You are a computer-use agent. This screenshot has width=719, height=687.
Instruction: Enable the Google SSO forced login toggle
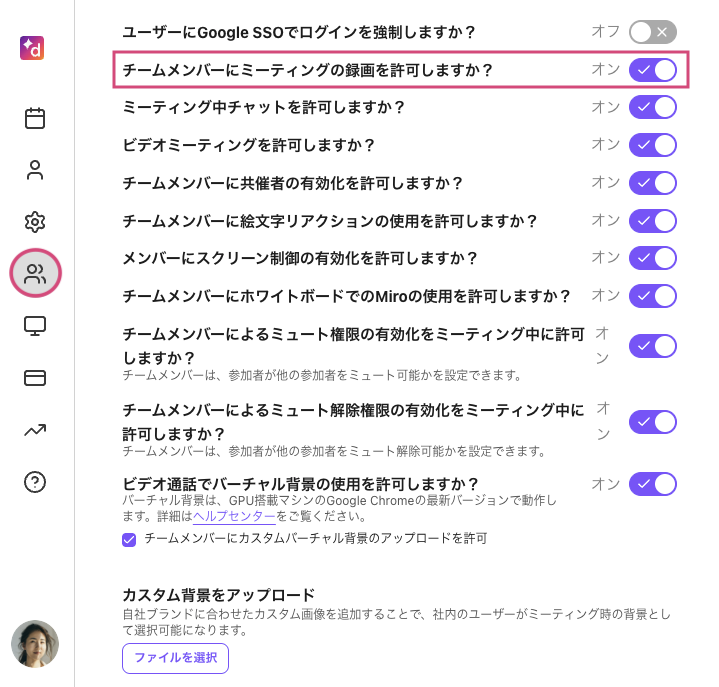[x=653, y=32]
